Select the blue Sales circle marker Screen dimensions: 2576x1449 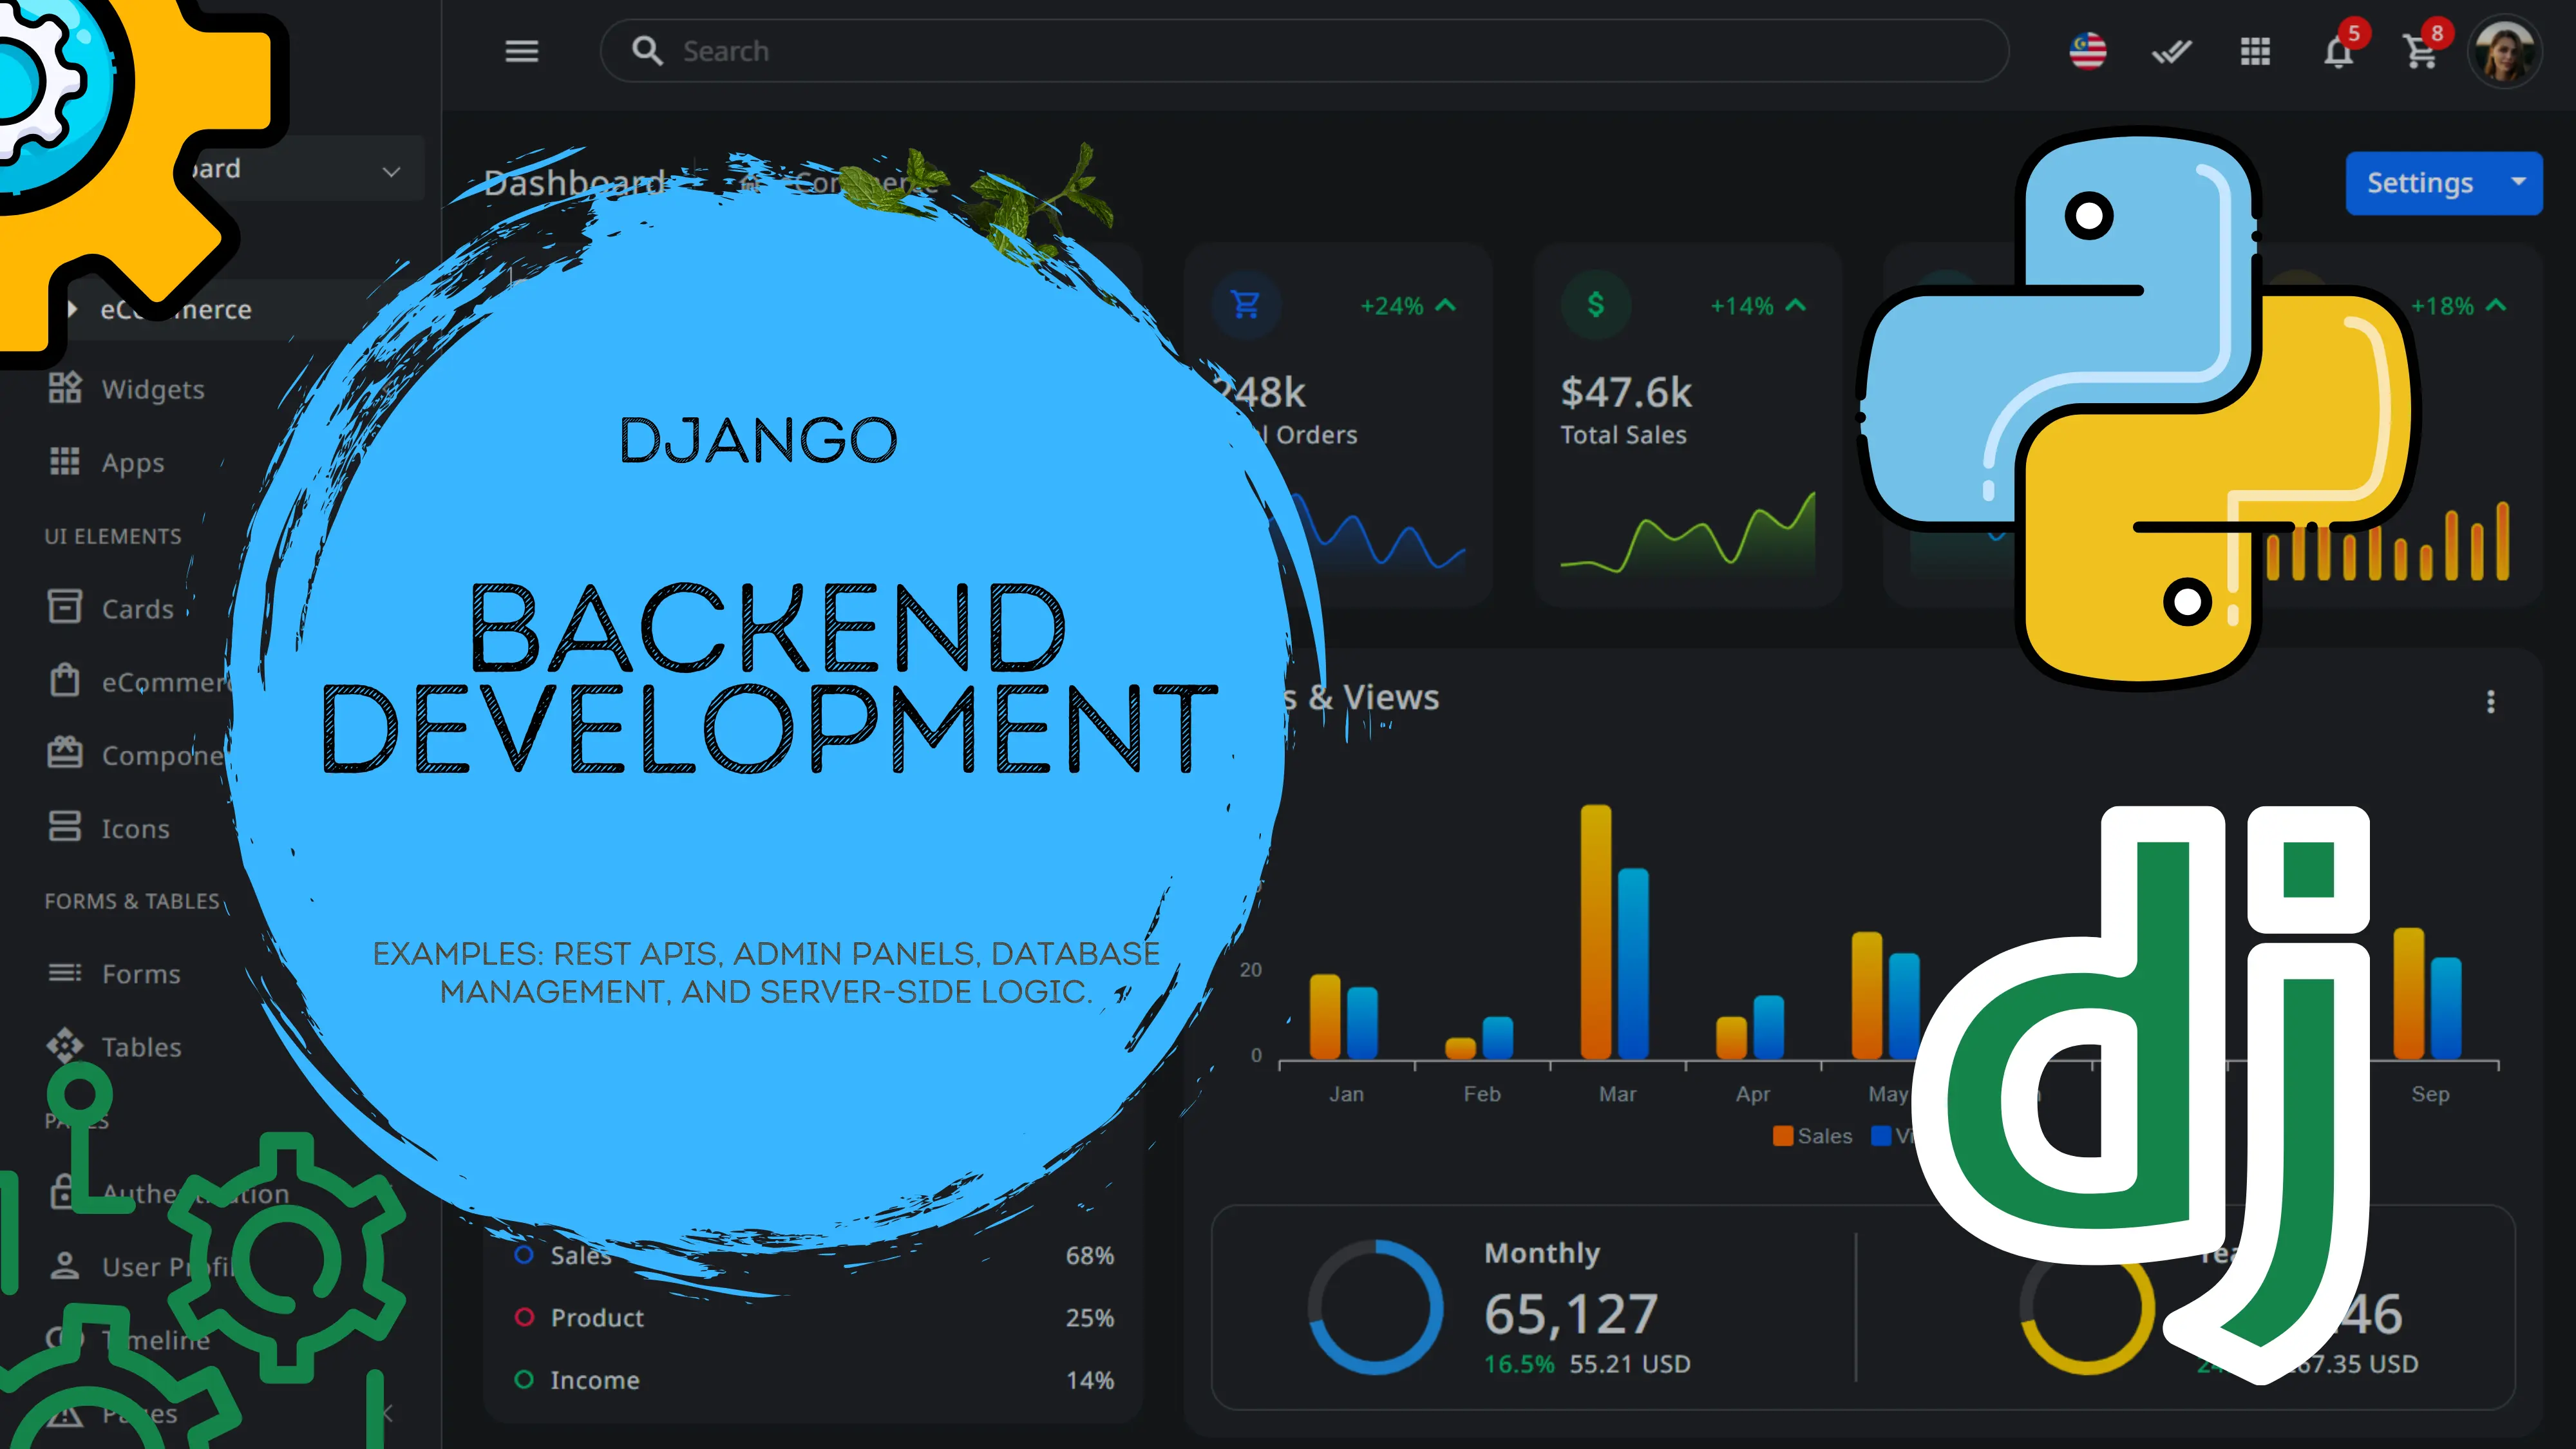524,1254
